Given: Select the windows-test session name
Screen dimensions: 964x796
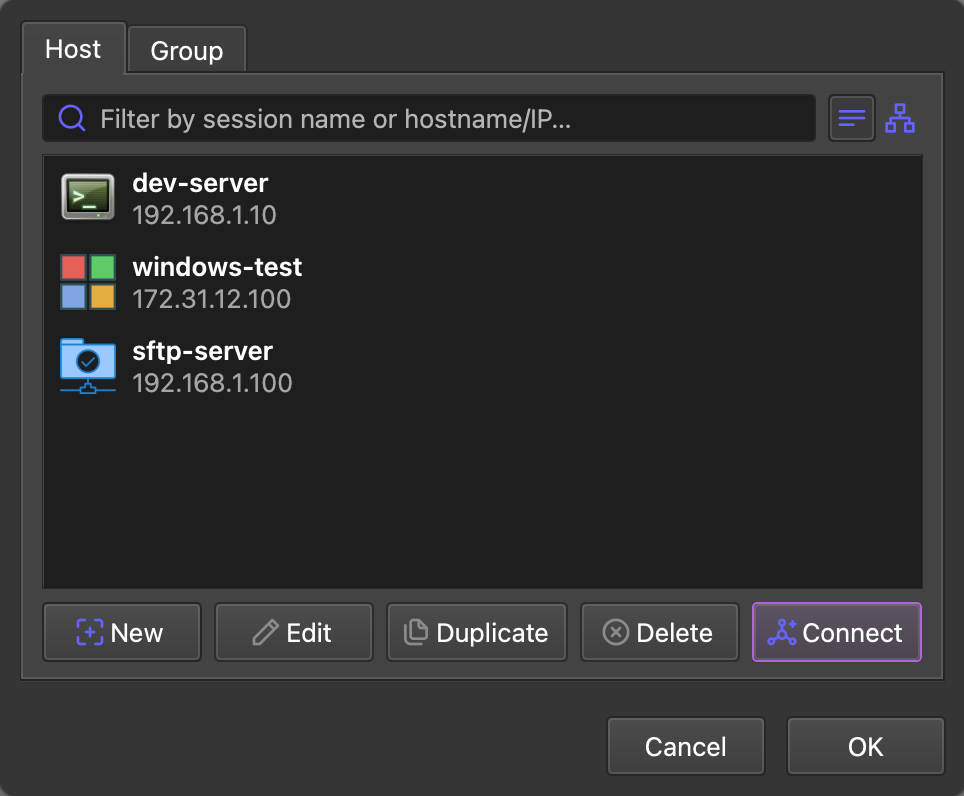Looking at the screenshot, I should point(217,267).
